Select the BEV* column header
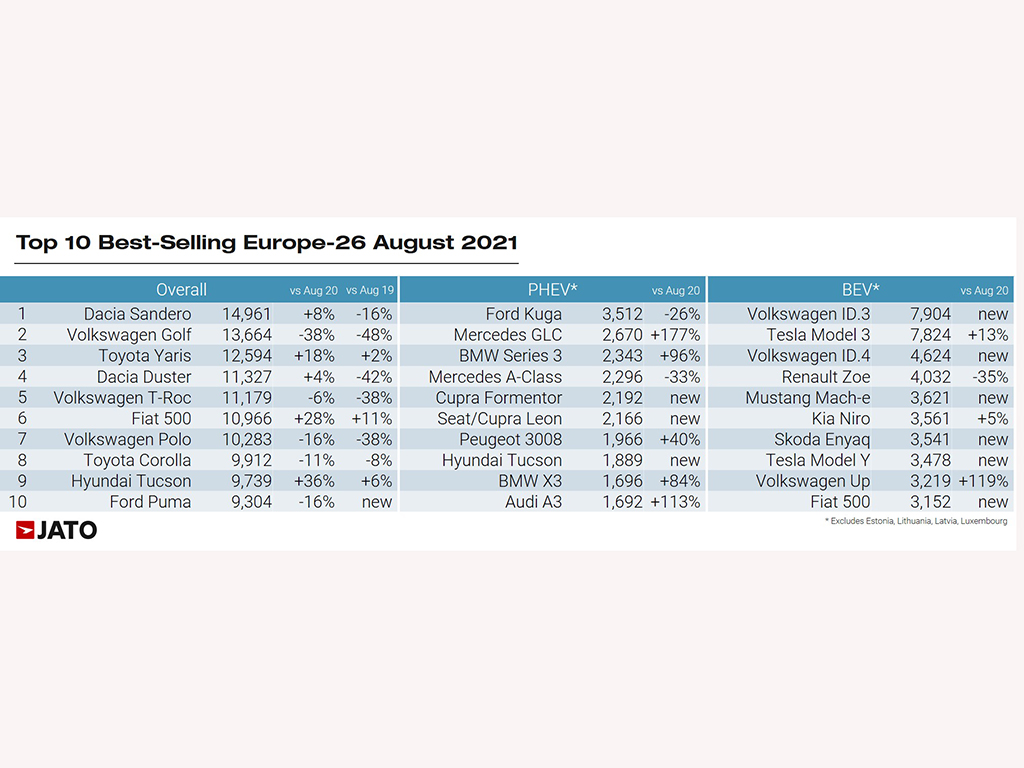 [x=861, y=289]
